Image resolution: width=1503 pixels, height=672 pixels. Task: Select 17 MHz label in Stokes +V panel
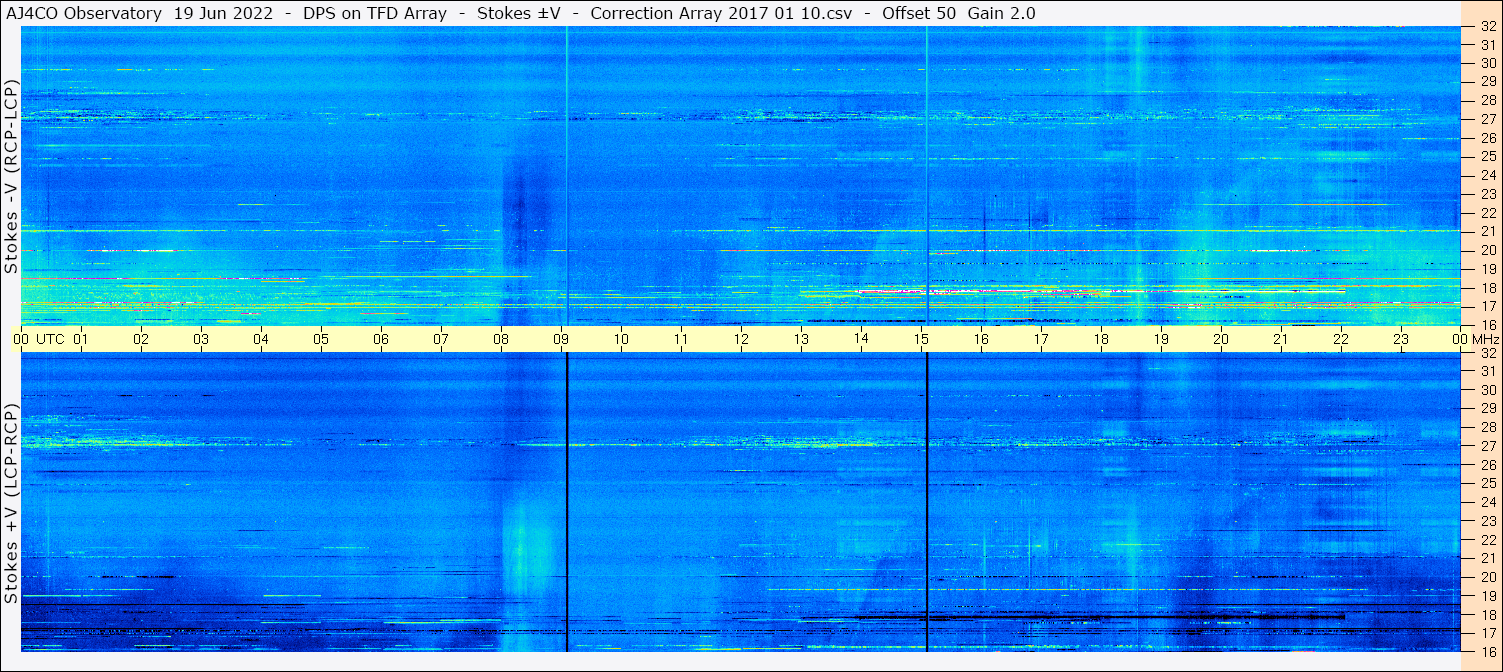tap(1487, 633)
